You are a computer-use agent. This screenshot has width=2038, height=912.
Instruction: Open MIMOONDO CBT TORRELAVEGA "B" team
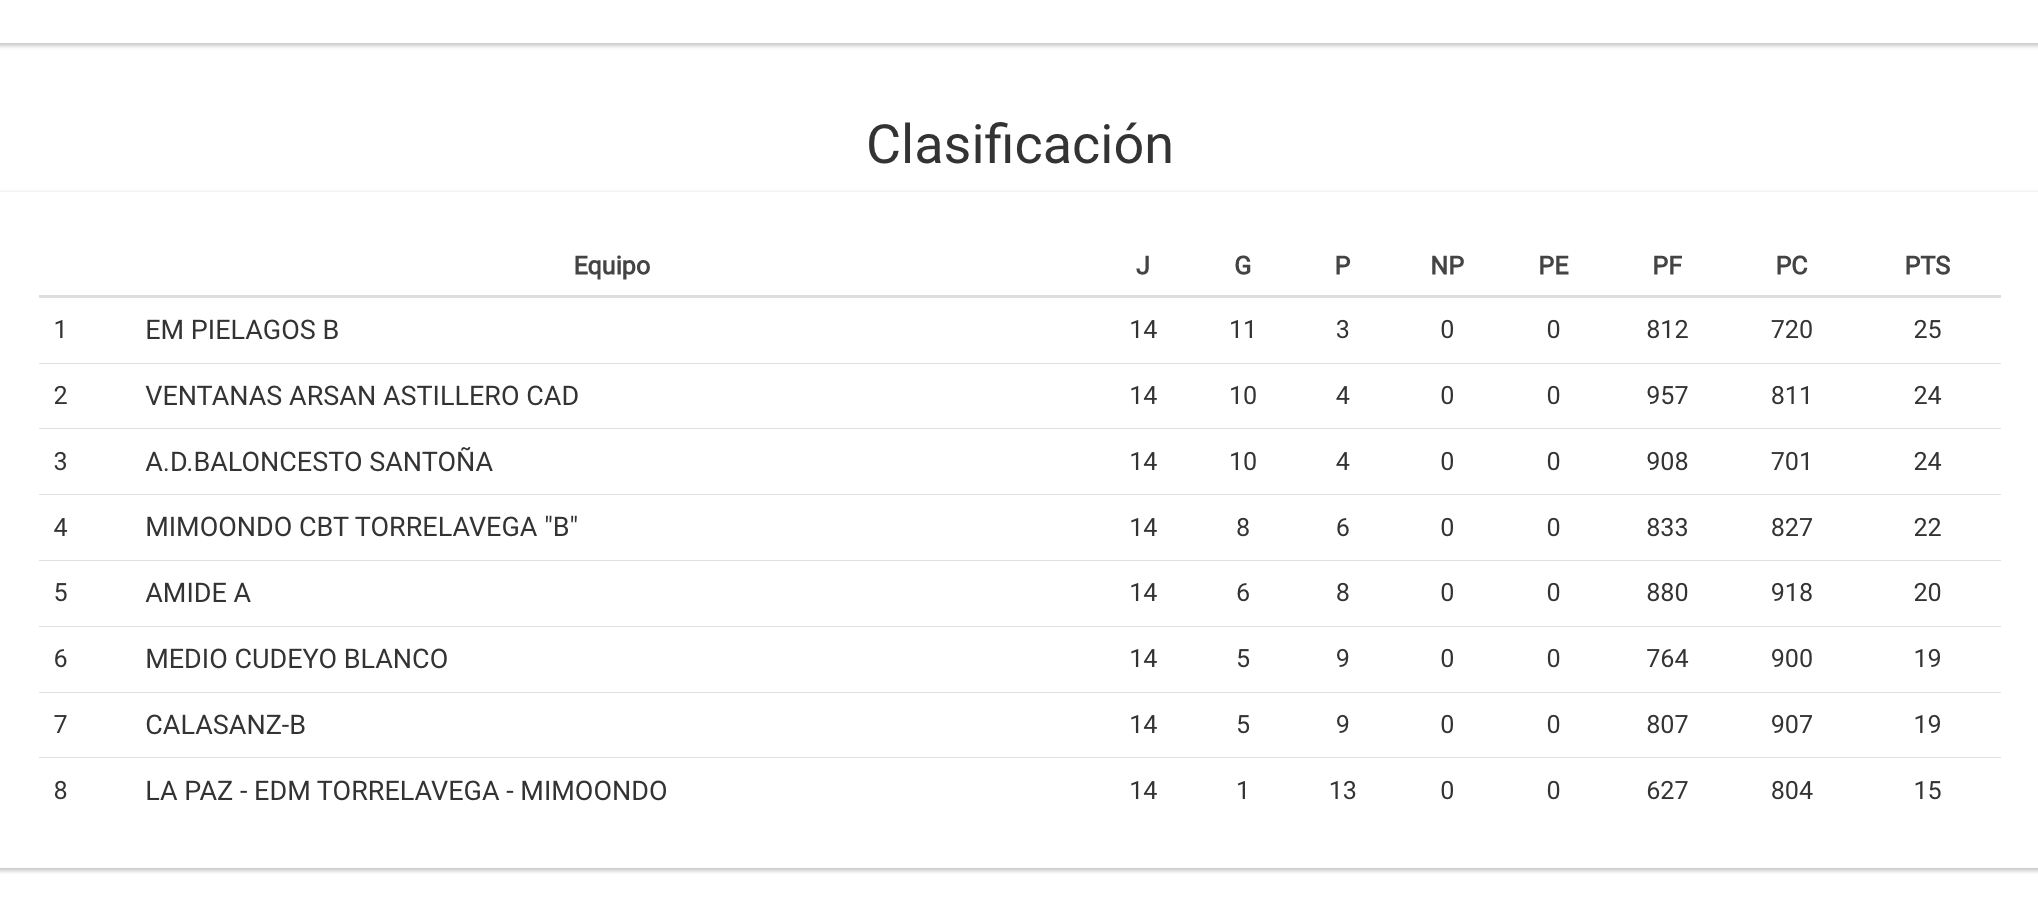click(361, 527)
